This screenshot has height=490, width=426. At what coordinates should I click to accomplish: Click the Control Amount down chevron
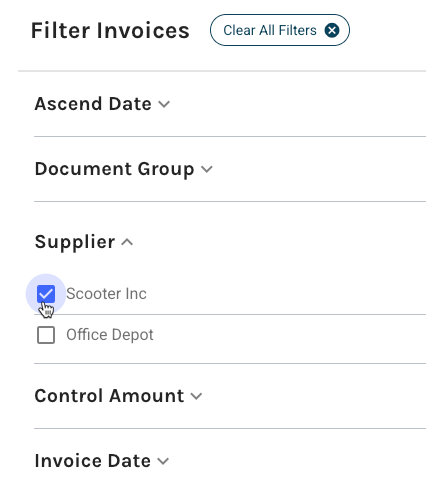point(196,396)
